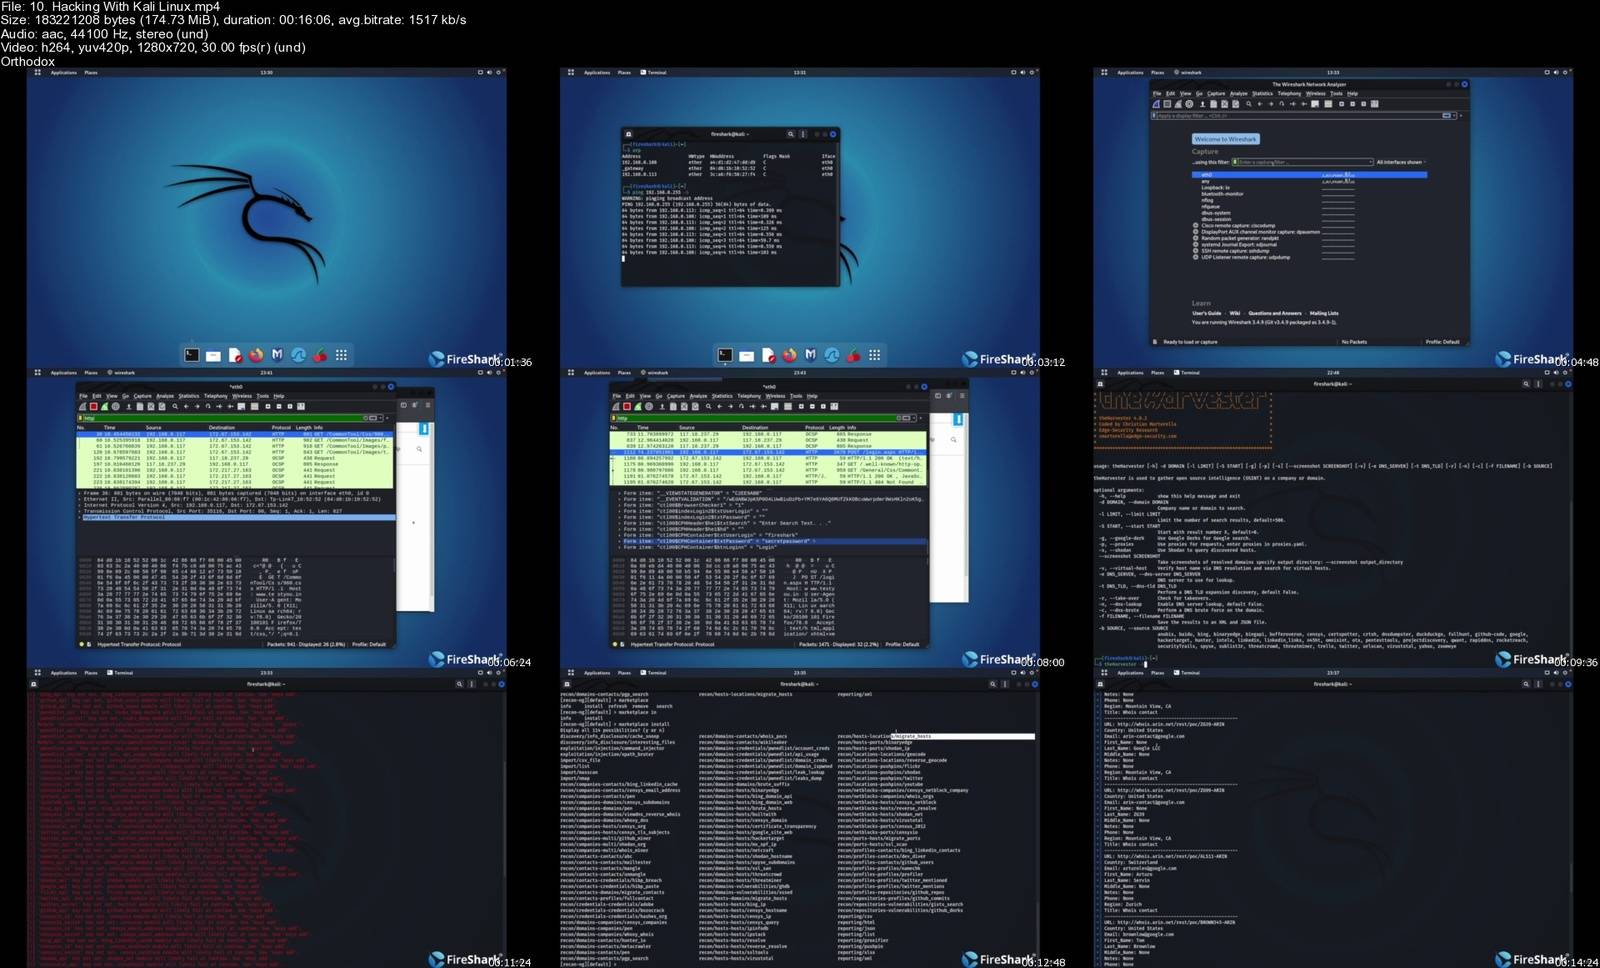Open Statistics menu in 04:48 Wireshark
This screenshot has height=968, width=1600.
(1263, 94)
